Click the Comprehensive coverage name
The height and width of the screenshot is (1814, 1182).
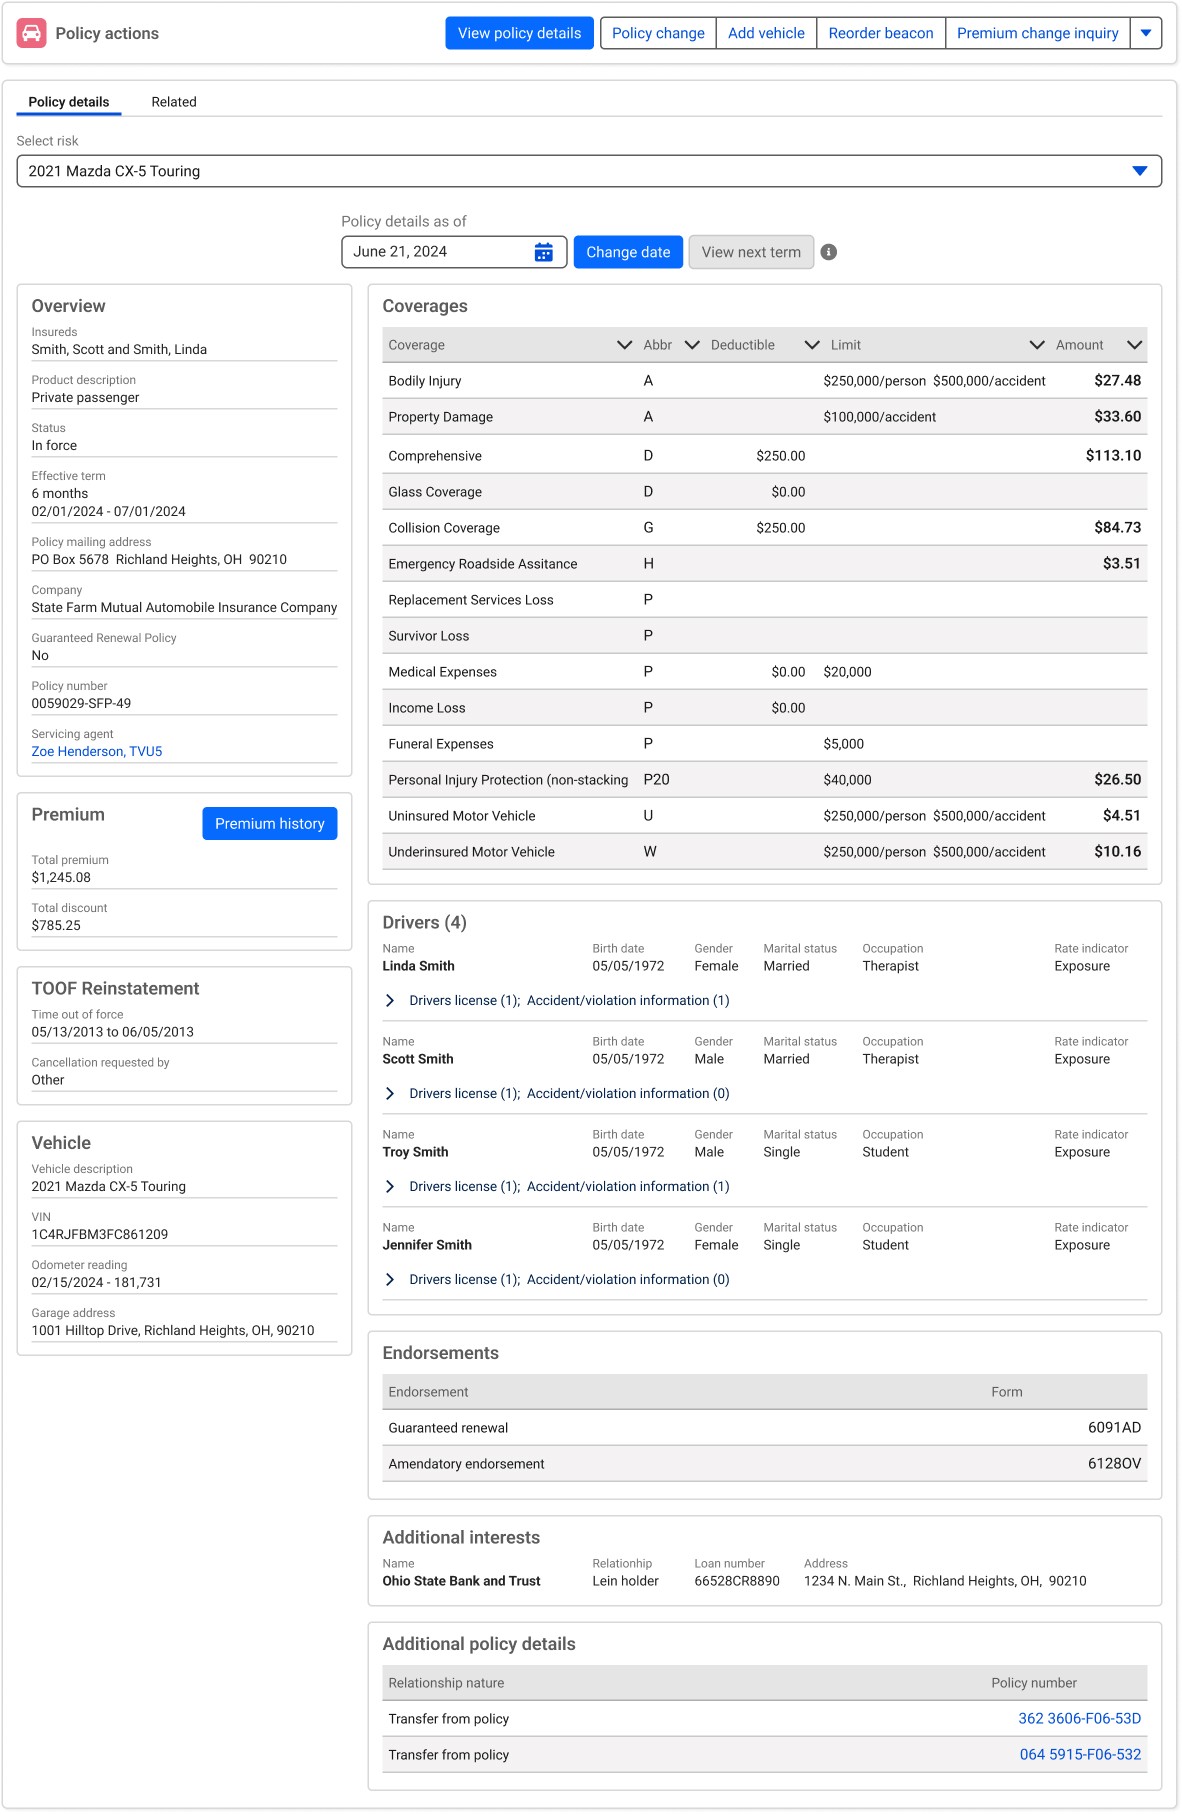(435, 456)
